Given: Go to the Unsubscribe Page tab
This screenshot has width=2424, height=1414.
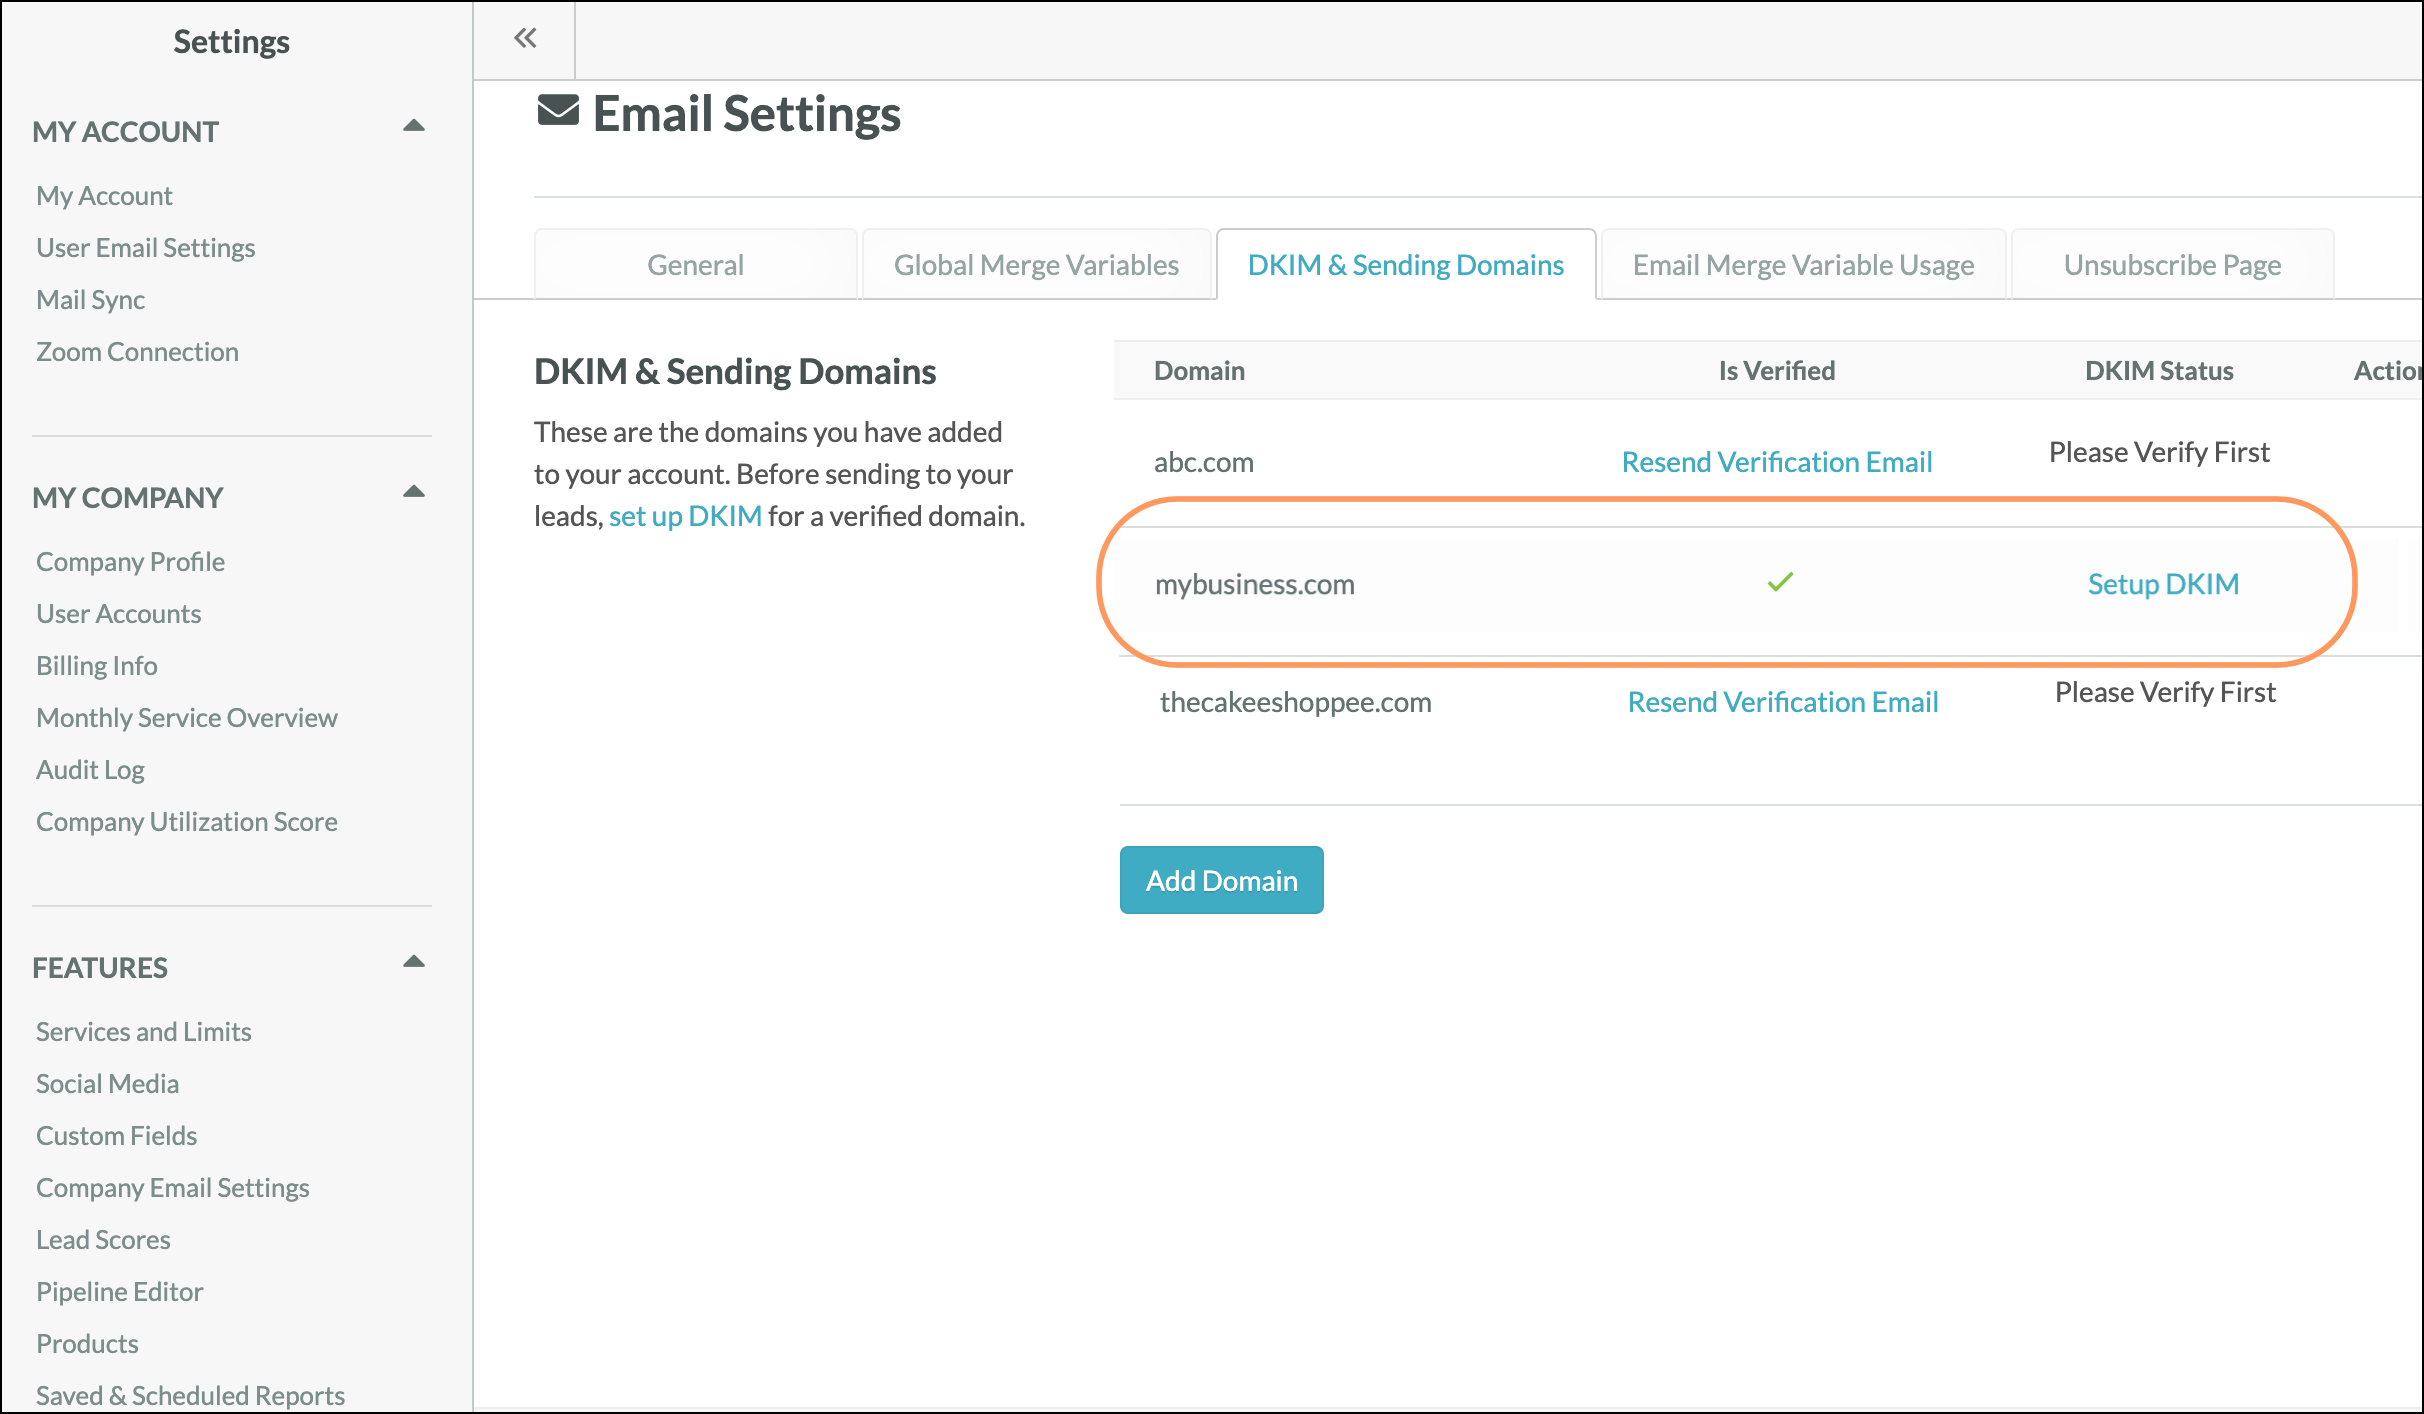Looking at the screenshot, I should tap(2173, 265).
